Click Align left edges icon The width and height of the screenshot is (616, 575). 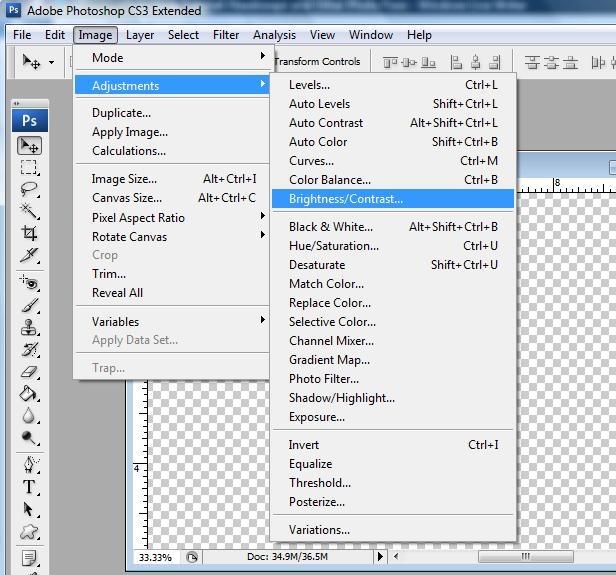(456, 62)
